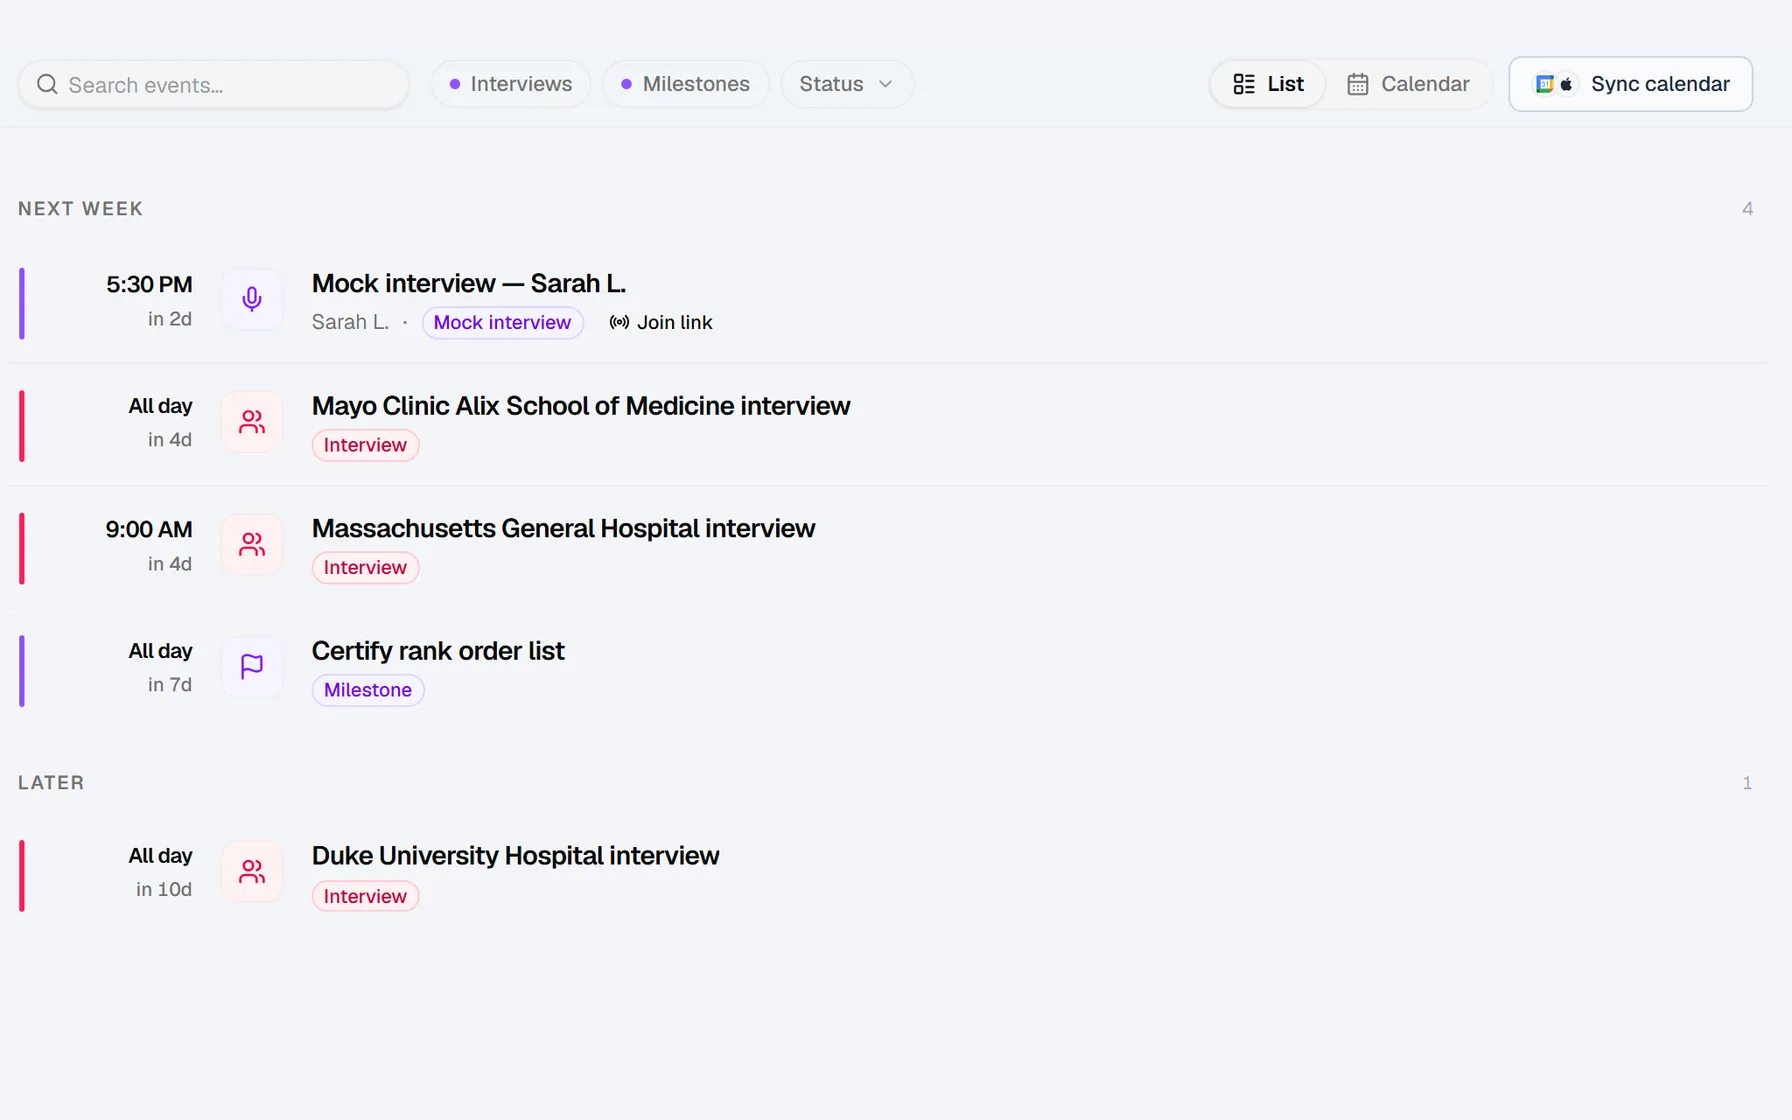Click people icon for Duke University Hospital
The image size is (1792, 1120).
tap(252, 872)
